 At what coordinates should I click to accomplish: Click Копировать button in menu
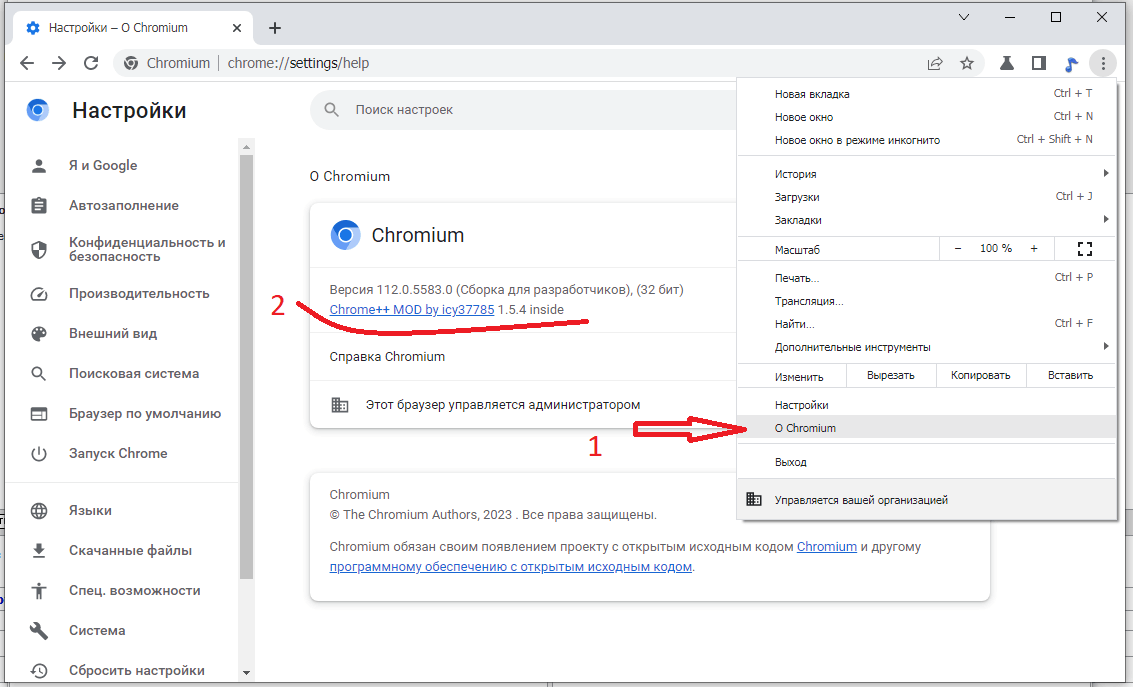[x=981, y=376]
